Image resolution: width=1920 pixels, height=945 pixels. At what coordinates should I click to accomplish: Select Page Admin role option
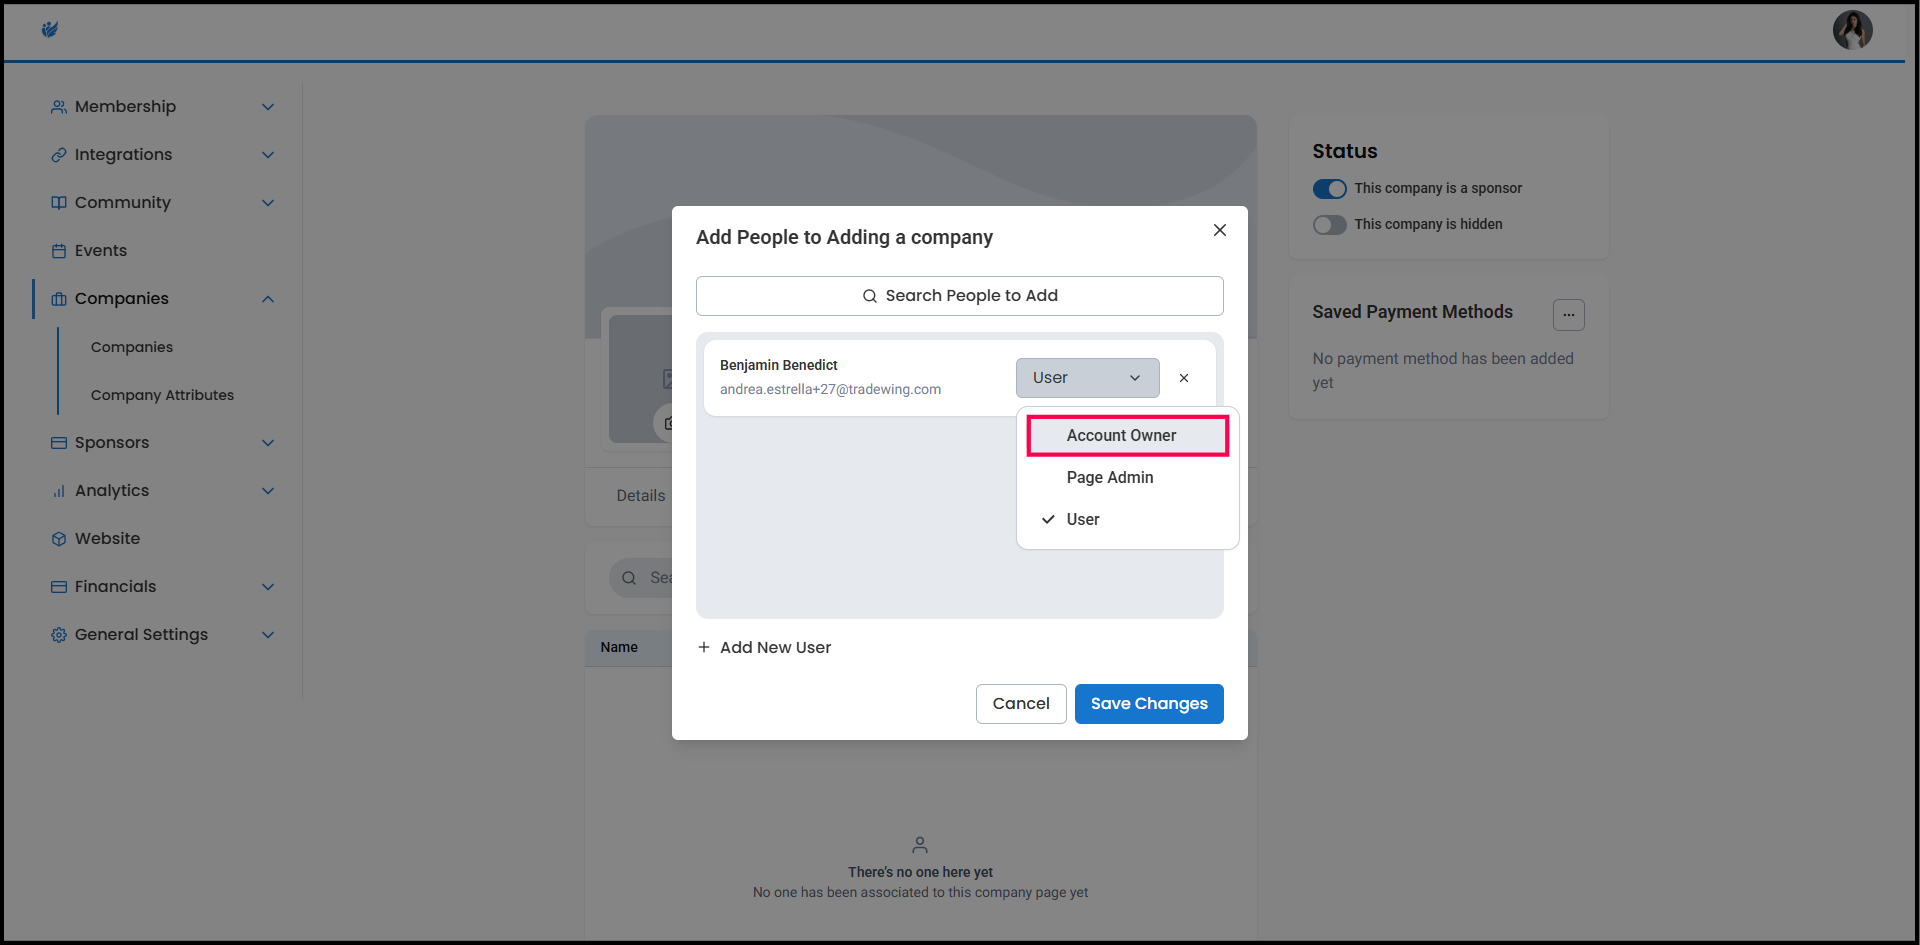(x=1110, y=478)
